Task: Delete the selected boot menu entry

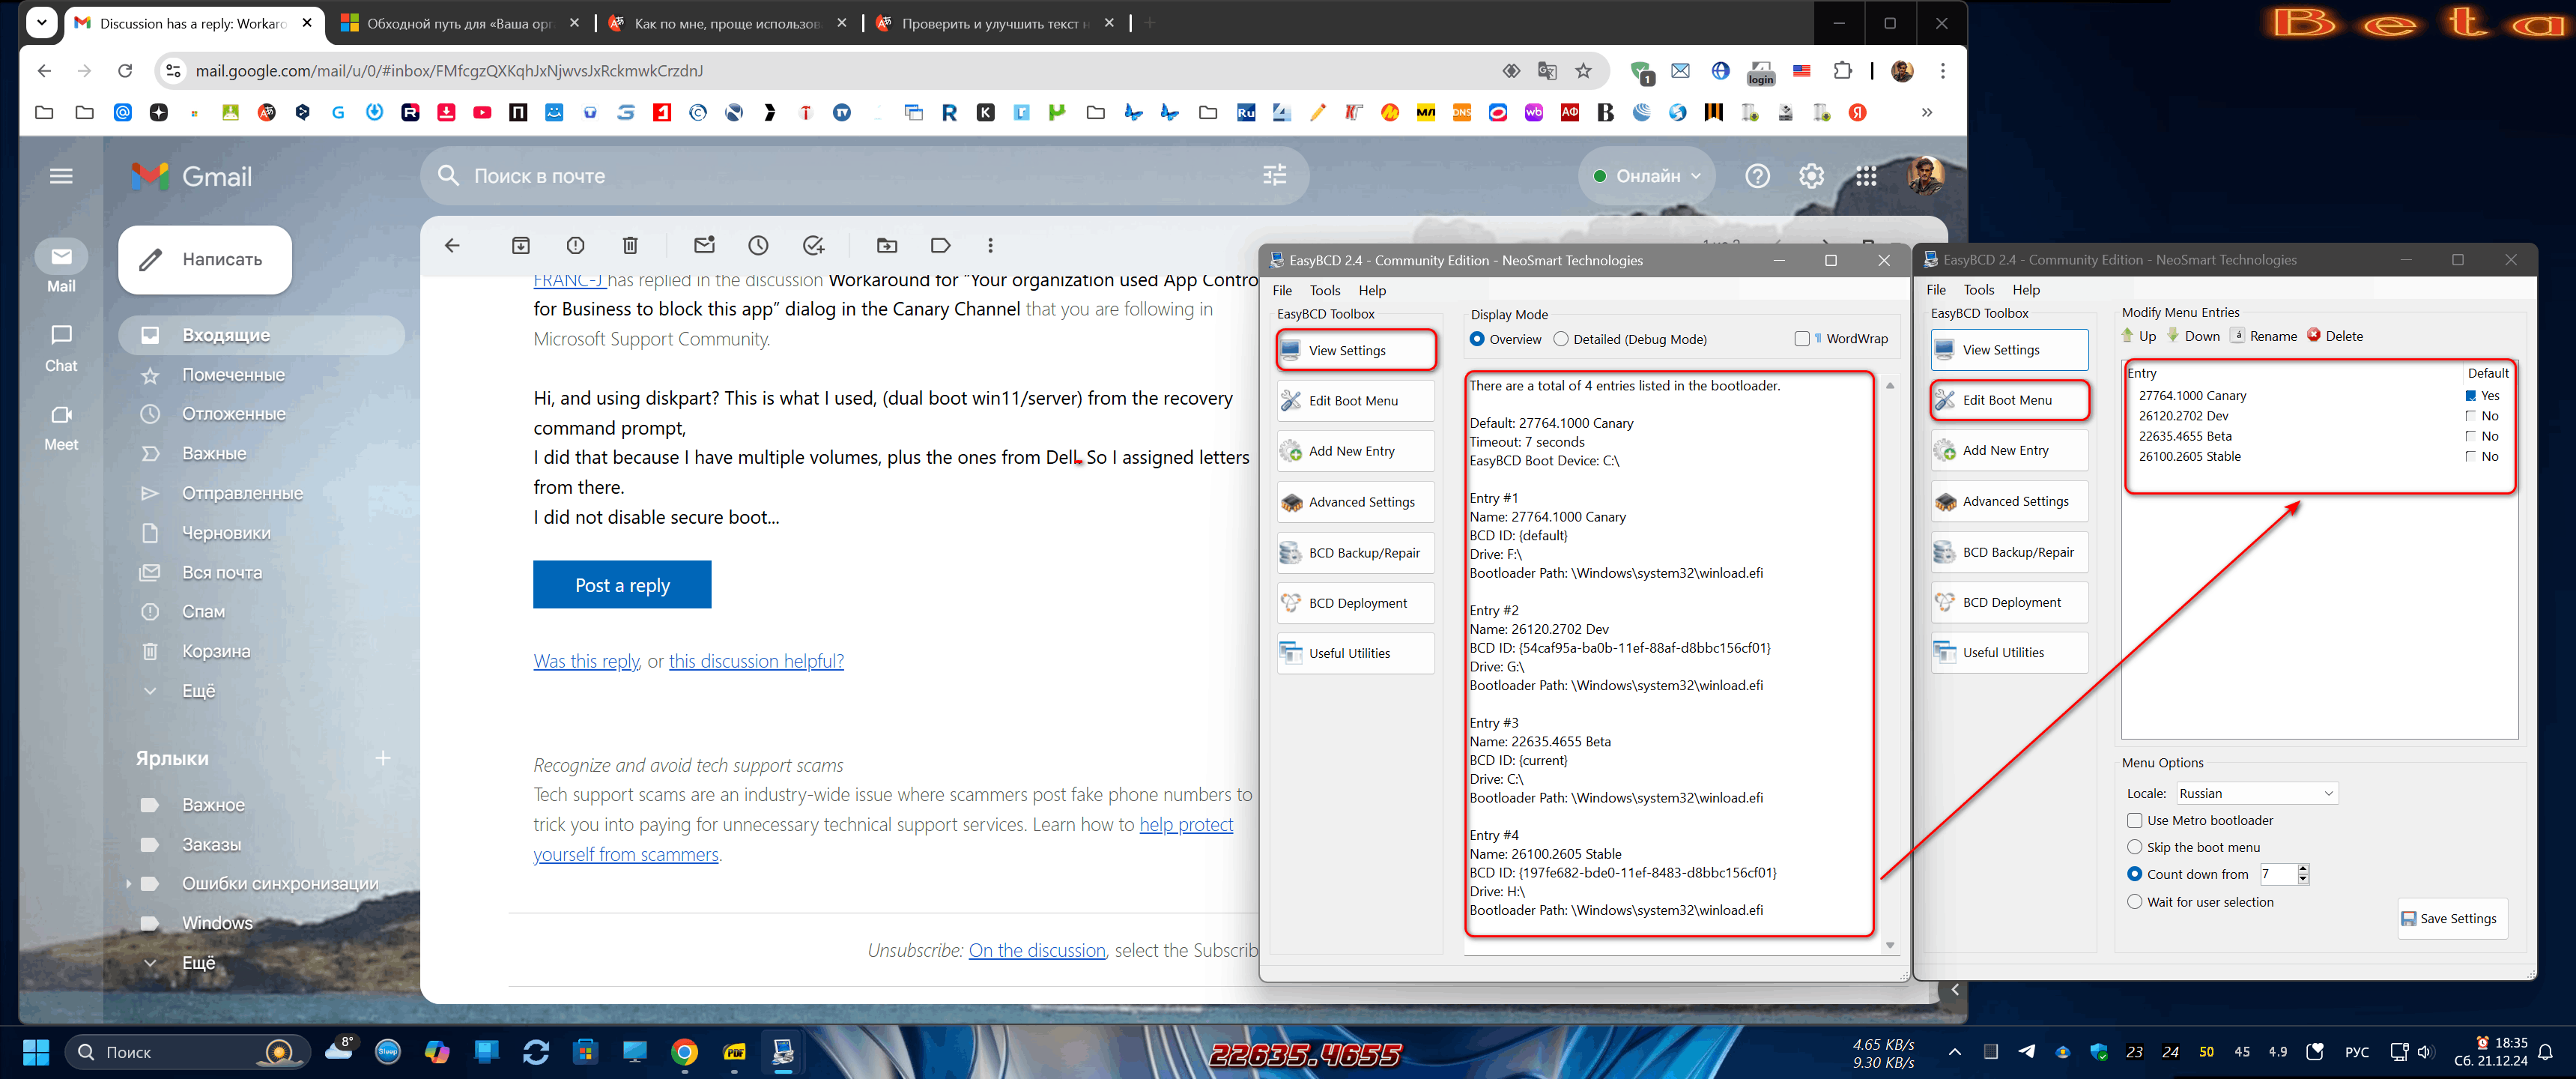Action: tap(2335, 336)
